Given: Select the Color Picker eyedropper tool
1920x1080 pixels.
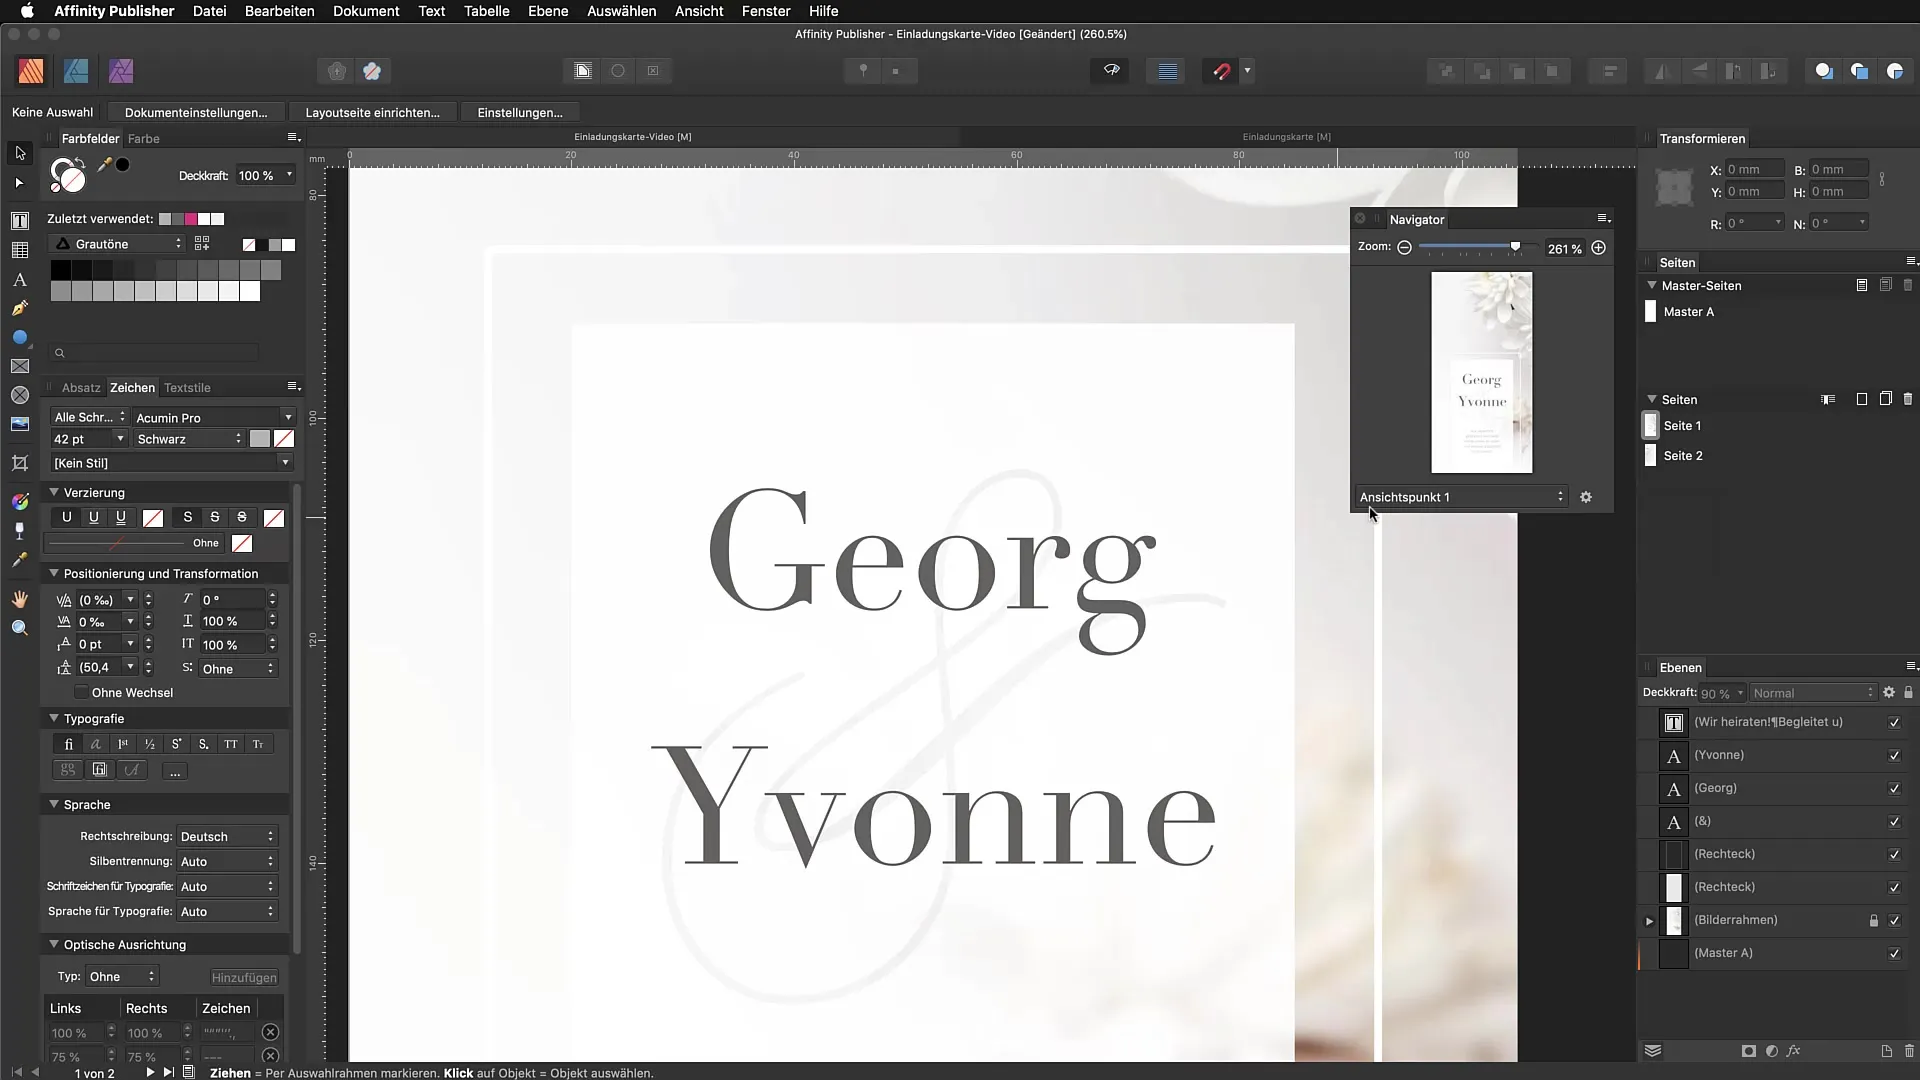Looking at the screenshot, I should tap(20, 561).
